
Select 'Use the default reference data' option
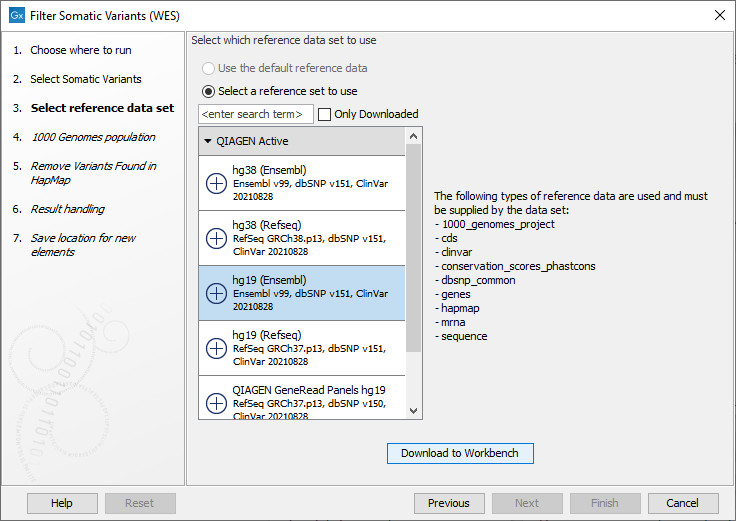coord(208,68)
